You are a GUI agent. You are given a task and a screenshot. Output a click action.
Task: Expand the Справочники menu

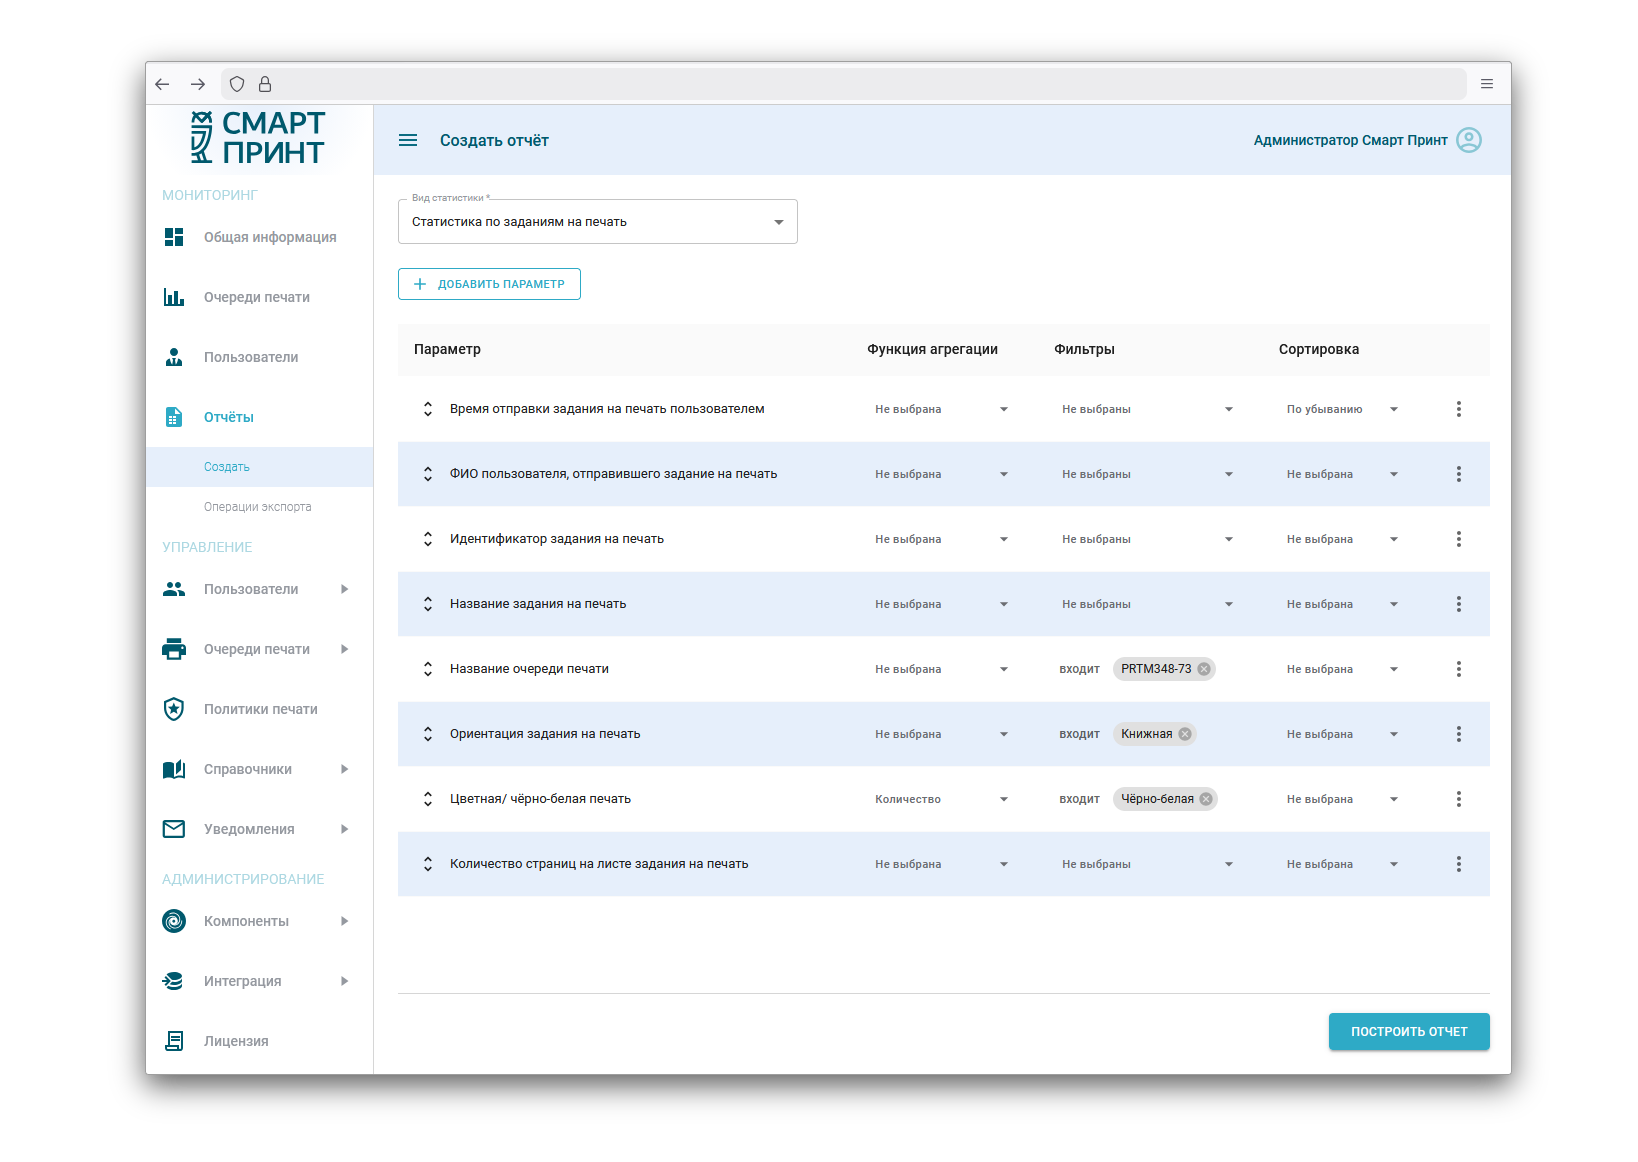pos(259,769)
